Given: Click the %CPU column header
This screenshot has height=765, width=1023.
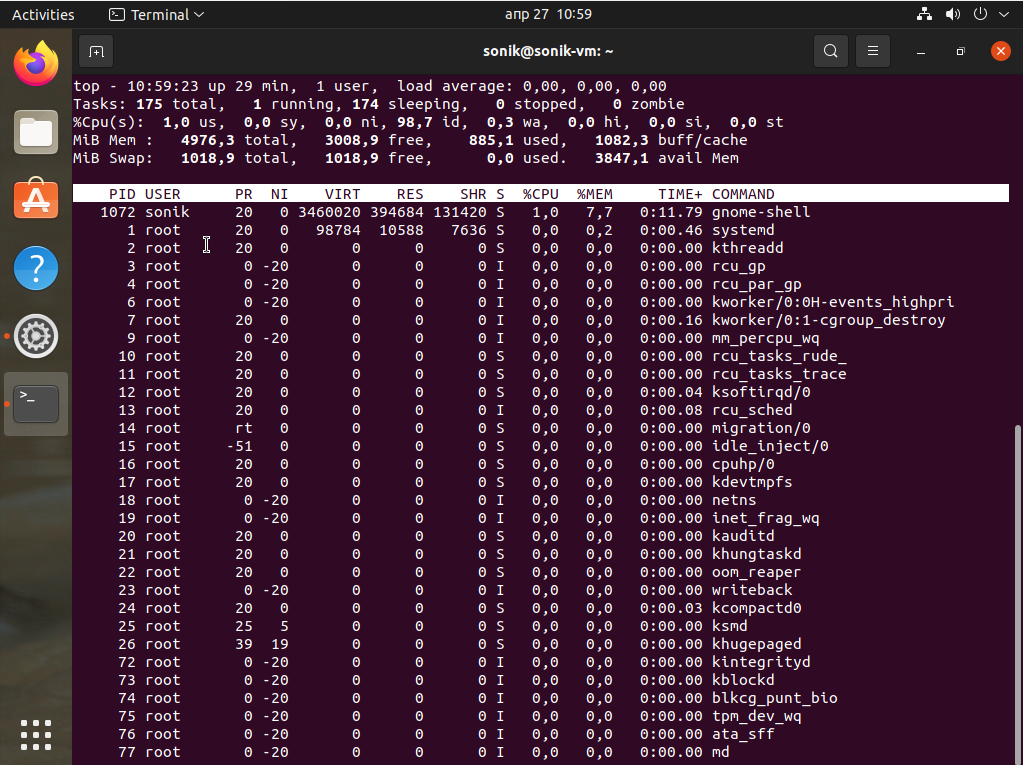Looking at the screenshot, I should [x=540, y=194].
